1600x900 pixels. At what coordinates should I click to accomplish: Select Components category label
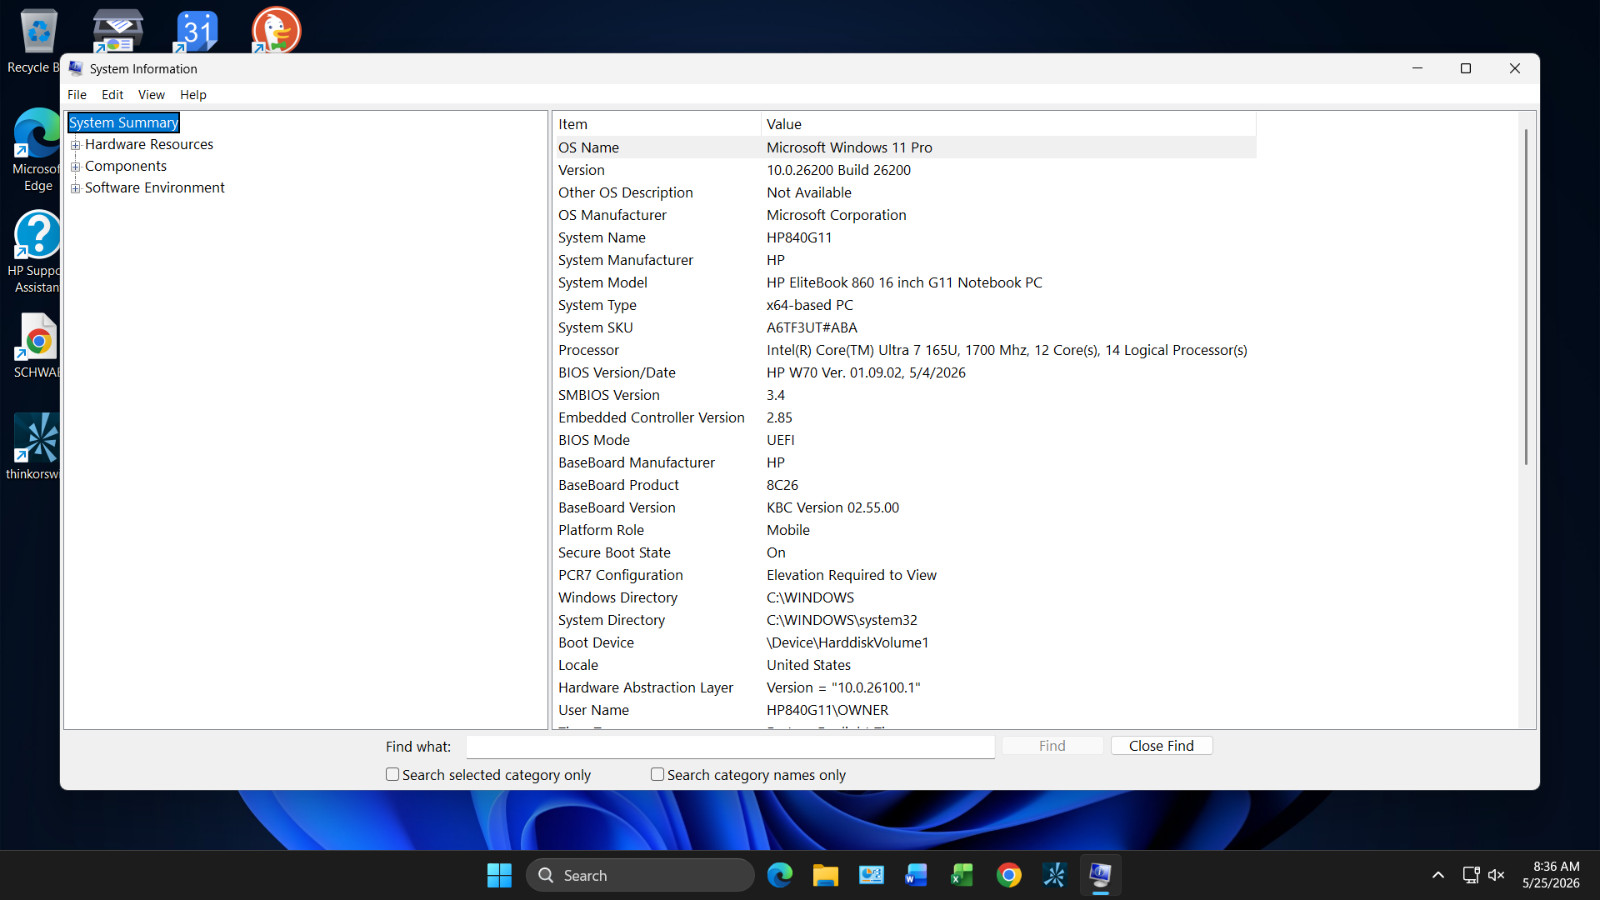point(126,166)
